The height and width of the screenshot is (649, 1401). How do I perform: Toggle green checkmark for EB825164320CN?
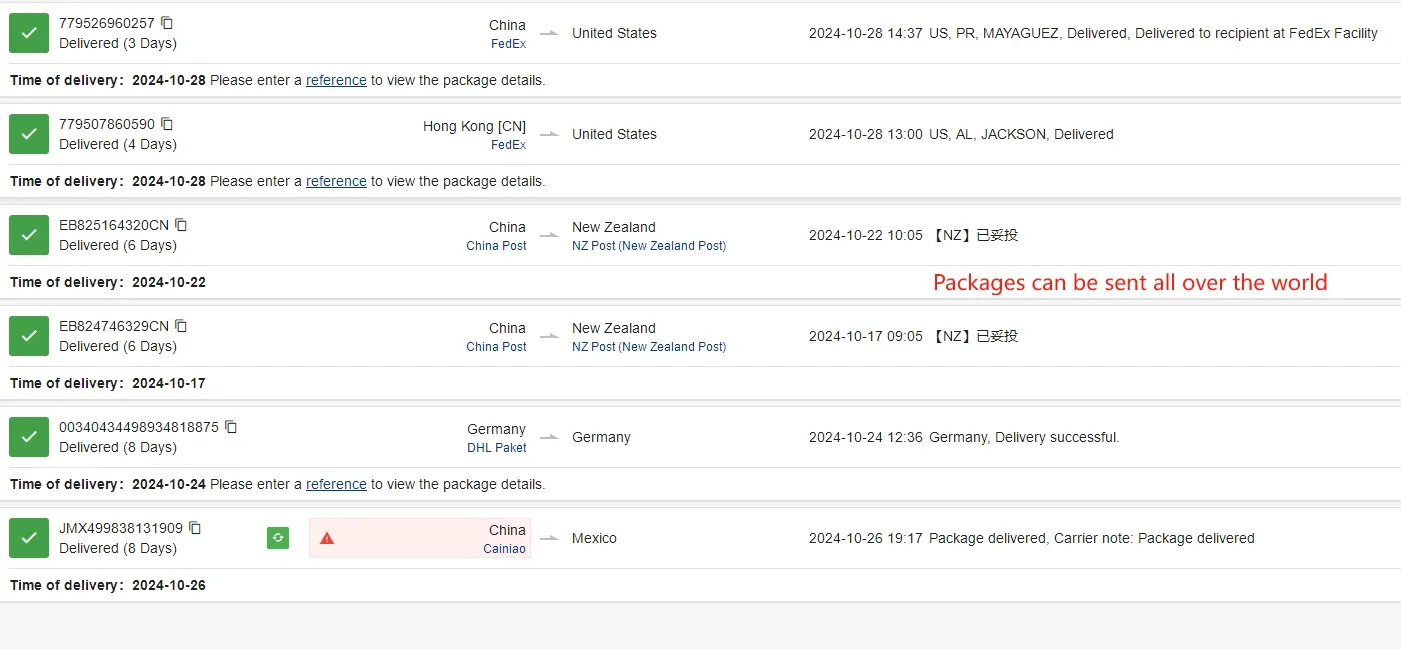(x=29, y=235)
